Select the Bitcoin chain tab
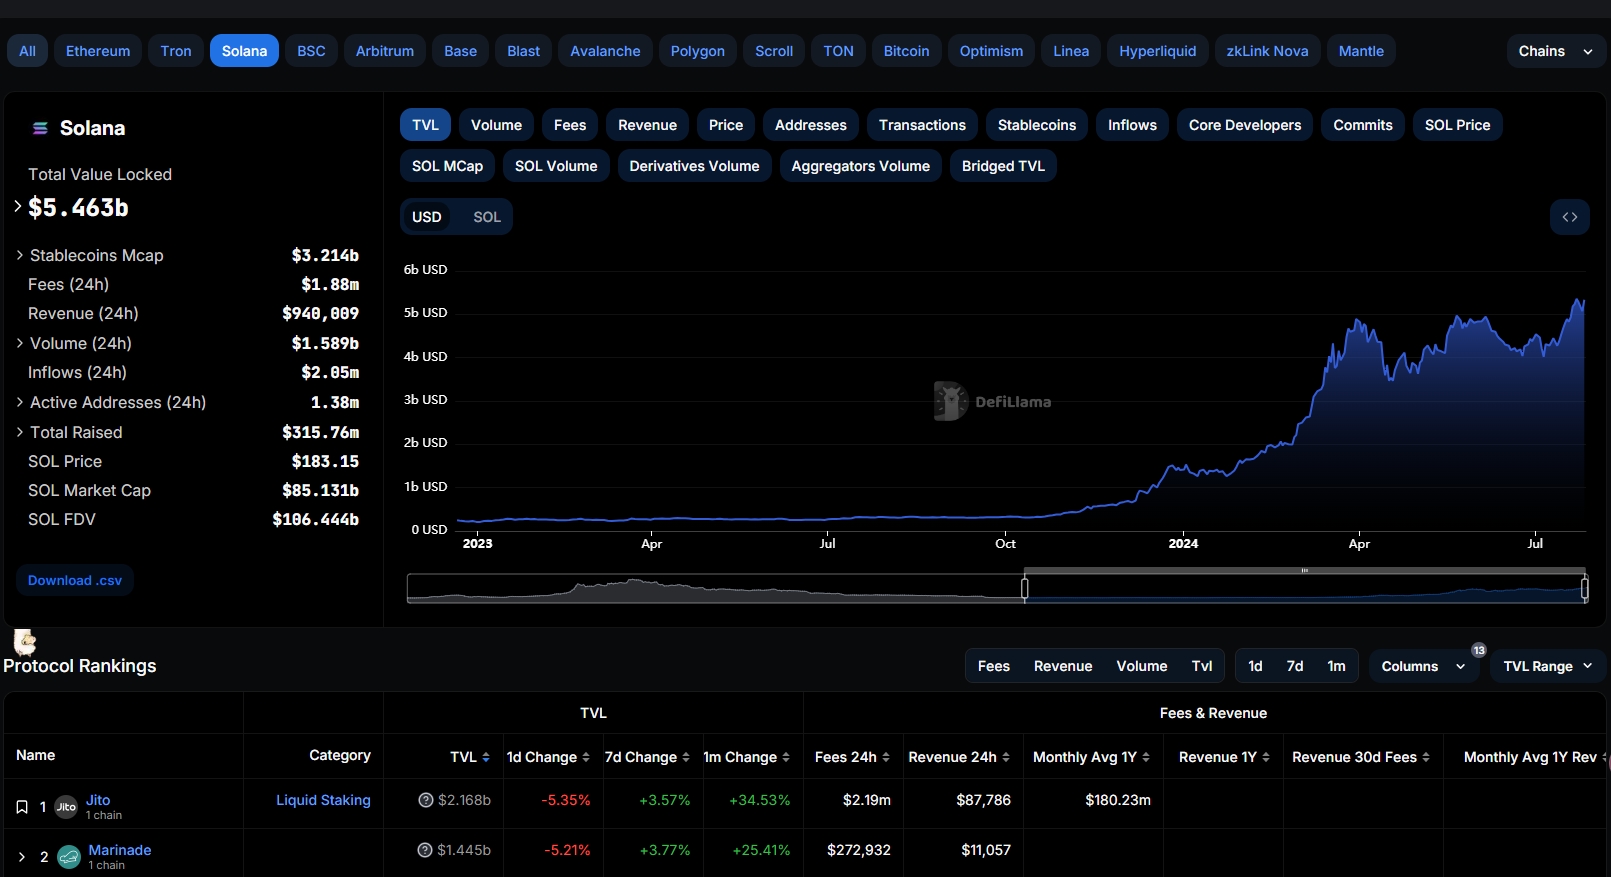The height and width of the screenshot is (877, 1611). (x=906, y=51)
